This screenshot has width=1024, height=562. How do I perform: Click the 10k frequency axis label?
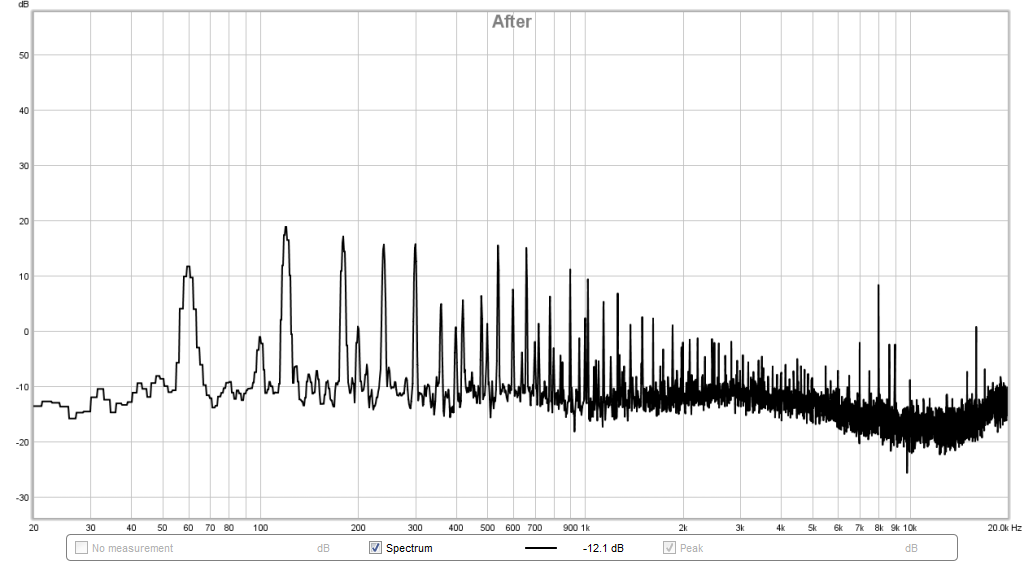(910, 527)
